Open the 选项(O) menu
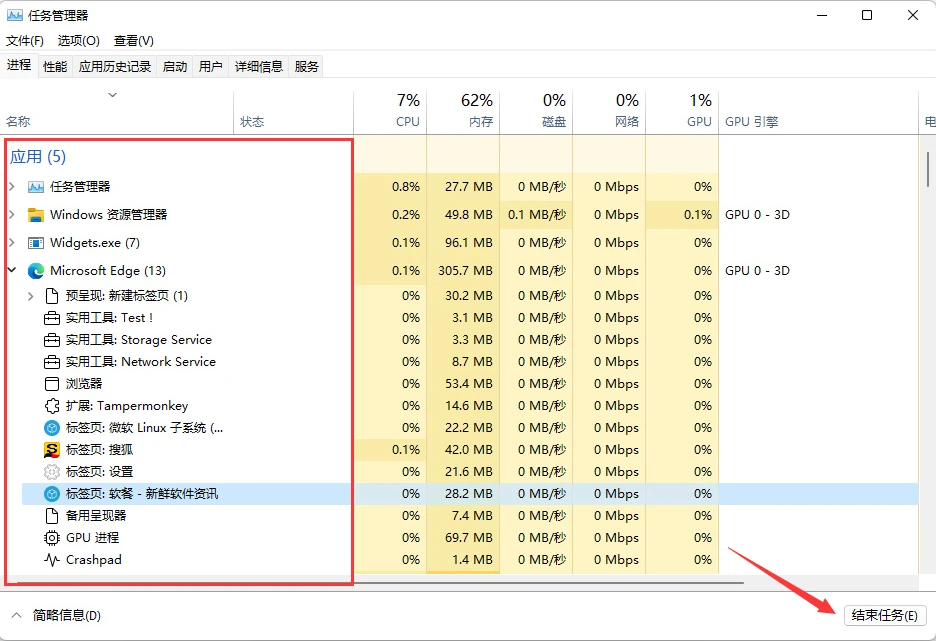The height and width of the screenshot is (641, 936). [78, 41]
